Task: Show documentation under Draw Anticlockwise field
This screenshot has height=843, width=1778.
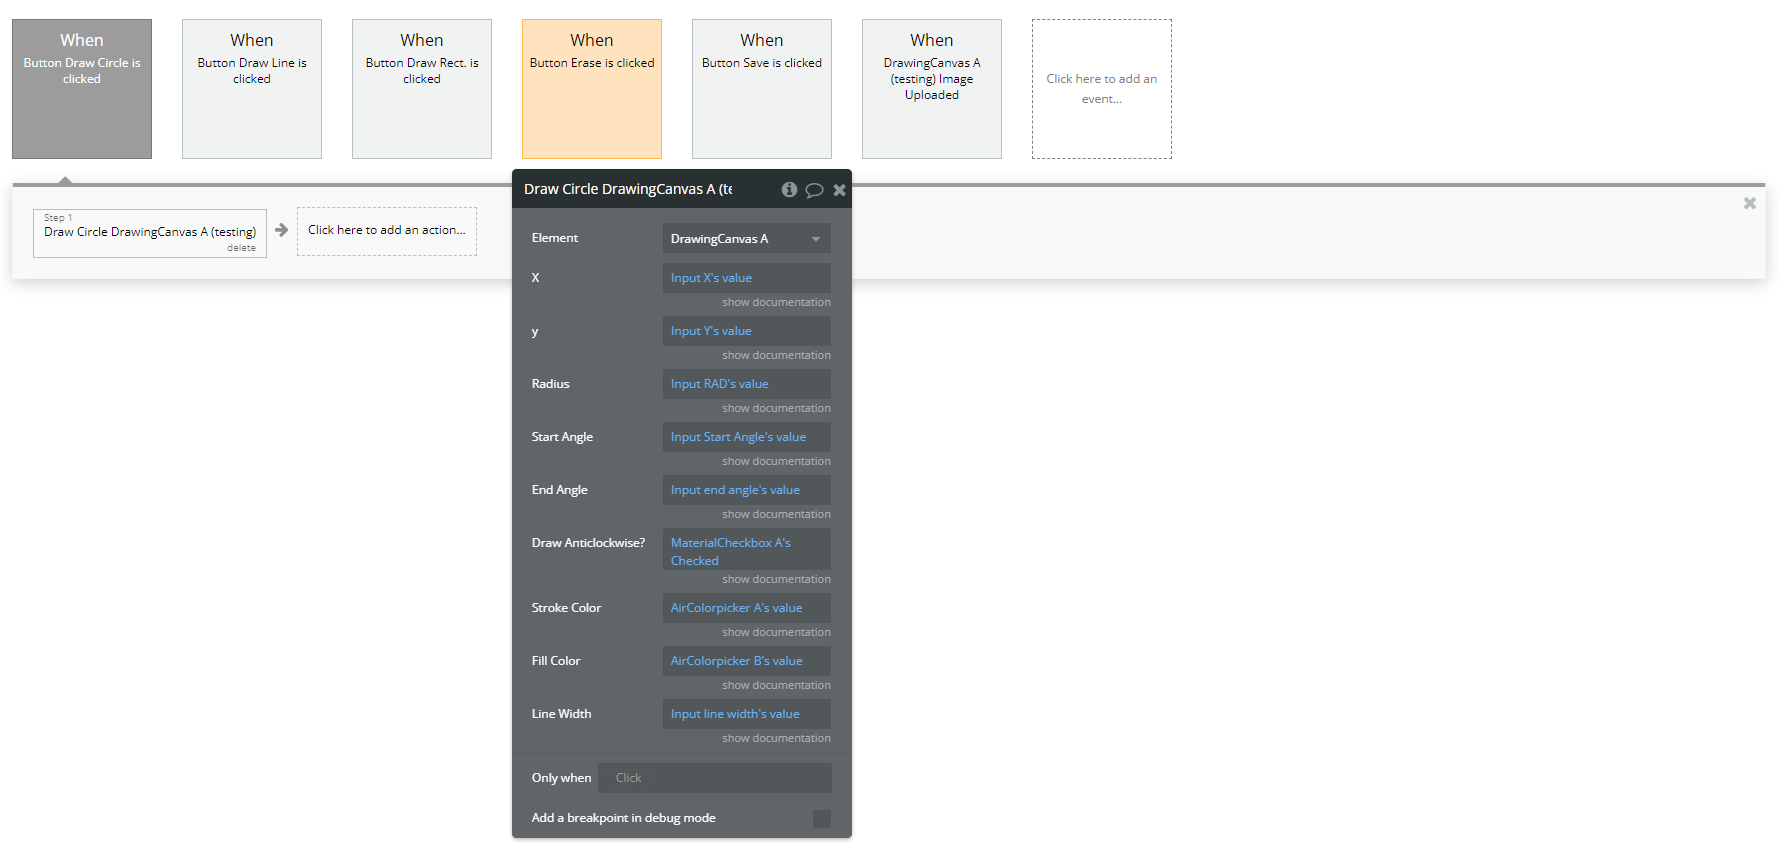Action: [x=776, y=579]
